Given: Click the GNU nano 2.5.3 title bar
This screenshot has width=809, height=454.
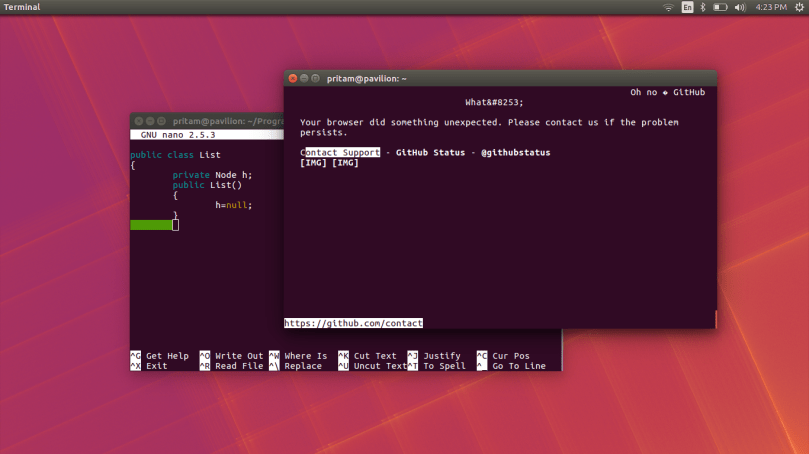Looking at the screenshot, I should point(206,135).
